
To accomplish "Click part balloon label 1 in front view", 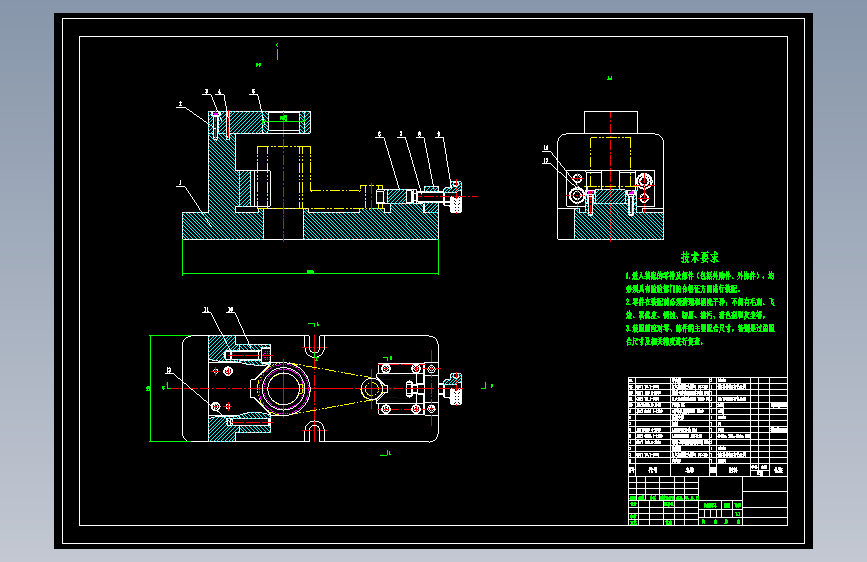I will [x=180, y=183].
